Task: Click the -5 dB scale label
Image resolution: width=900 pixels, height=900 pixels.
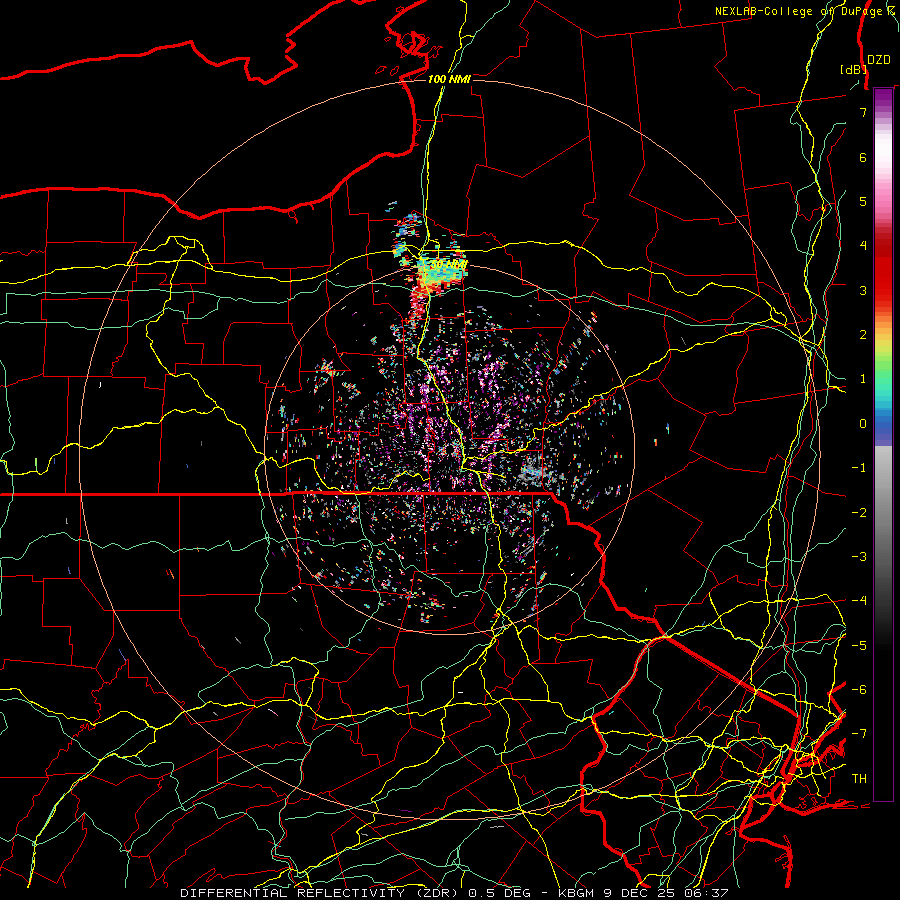Action: coord(859,645)
